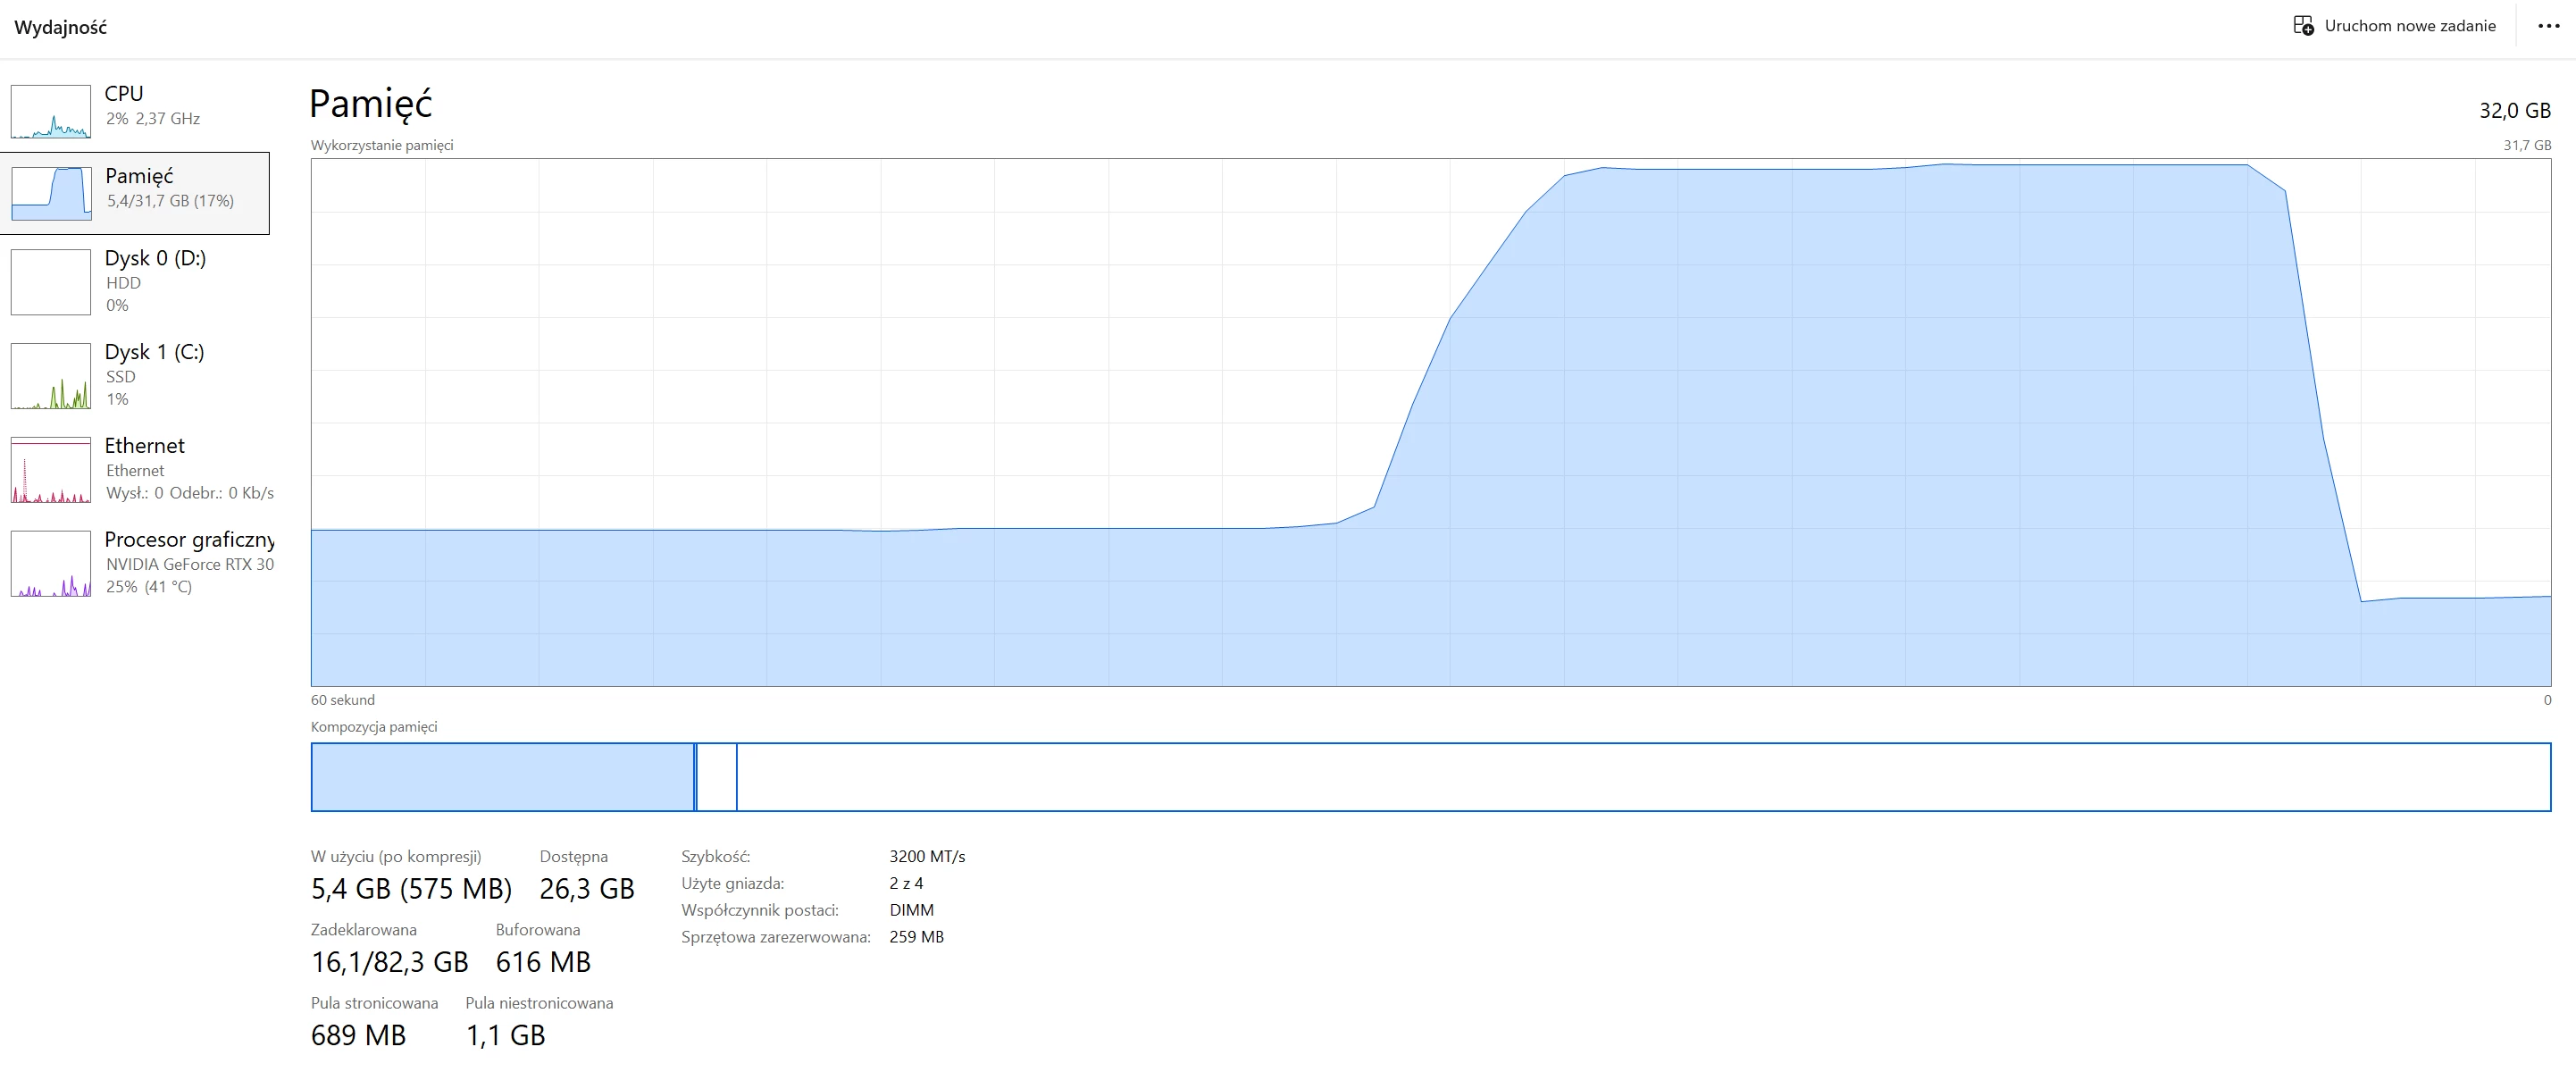2576x1072 pixels.
Task: Click the Uruchom nowe zadanie icon
Action: click(2303, 26)
